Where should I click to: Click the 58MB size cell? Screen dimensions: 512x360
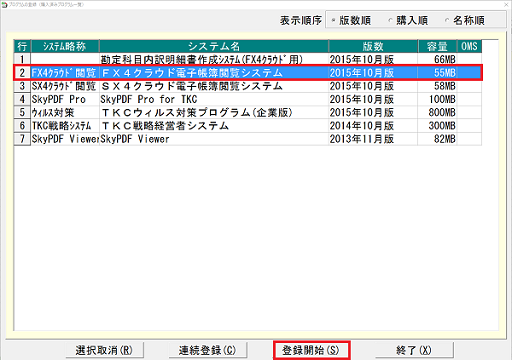pos(437,86)
